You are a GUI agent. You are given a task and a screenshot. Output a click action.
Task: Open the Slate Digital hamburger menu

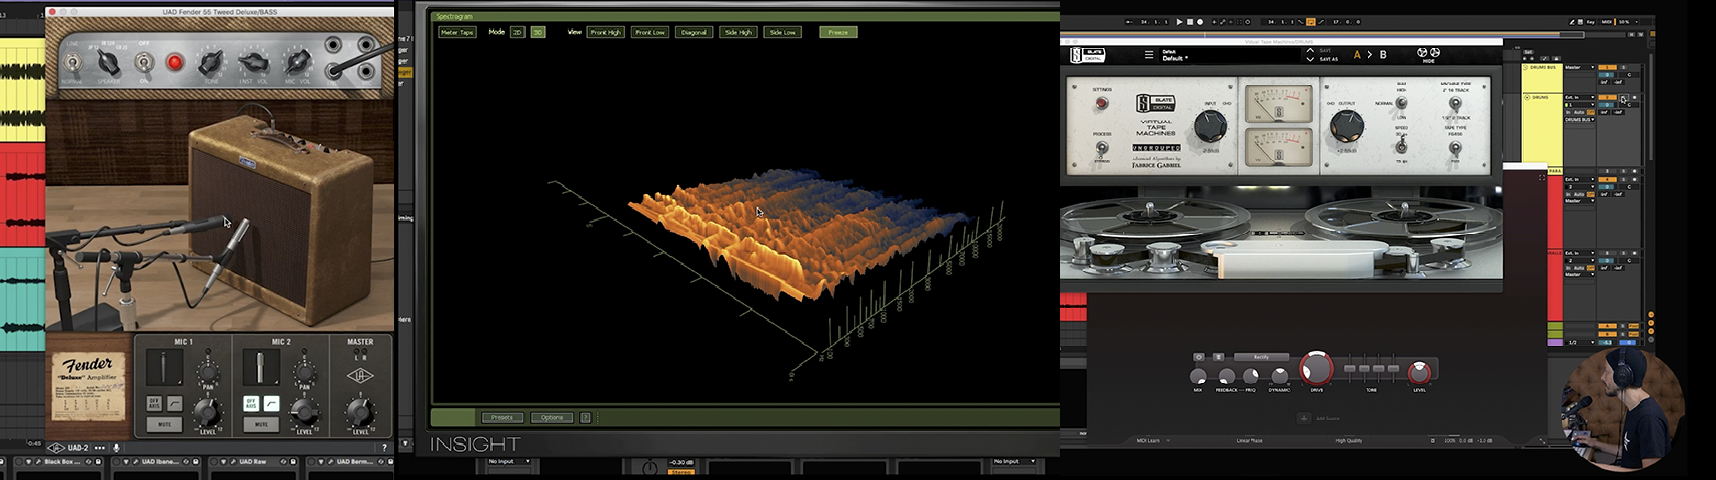click(x=1149, y=55)
